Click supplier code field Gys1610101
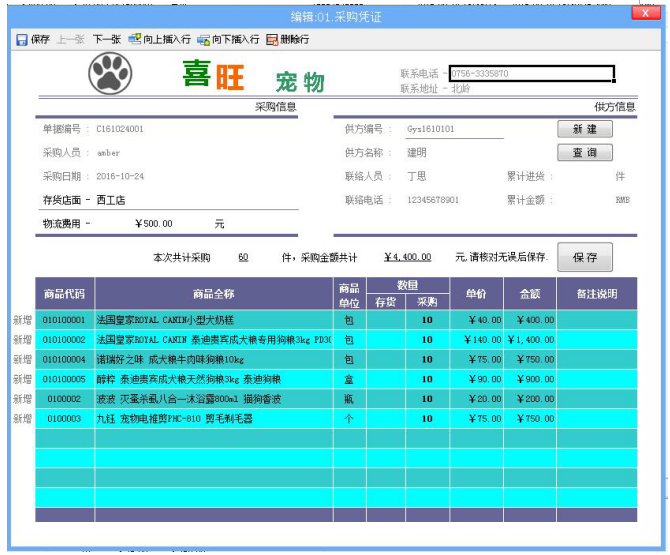670x555 pixels. 455,129
